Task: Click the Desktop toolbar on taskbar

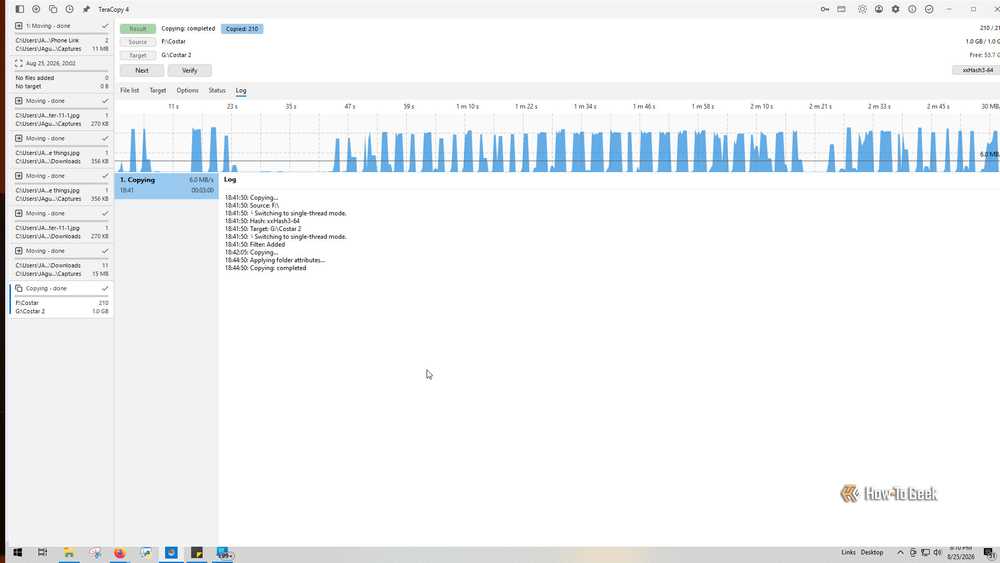Action: coord(872,552)
